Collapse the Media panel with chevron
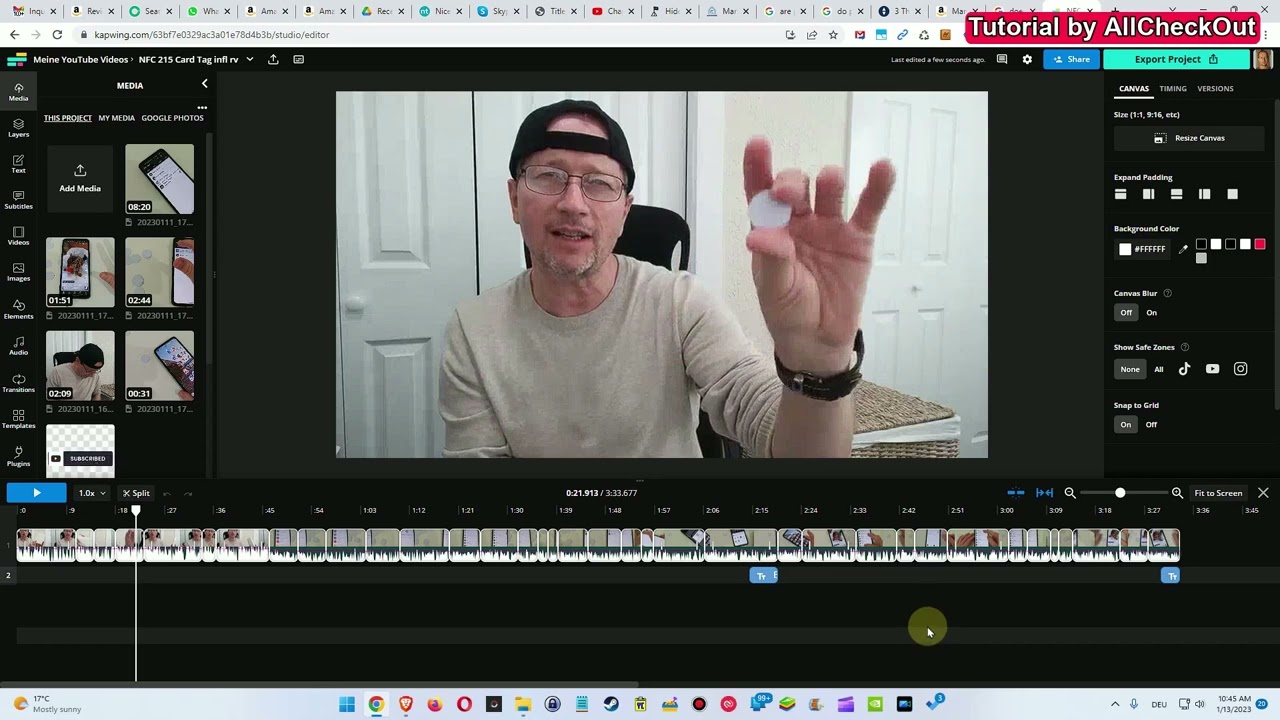The height and width of the screenshot is (720, 1280). [x=204, y=85]
